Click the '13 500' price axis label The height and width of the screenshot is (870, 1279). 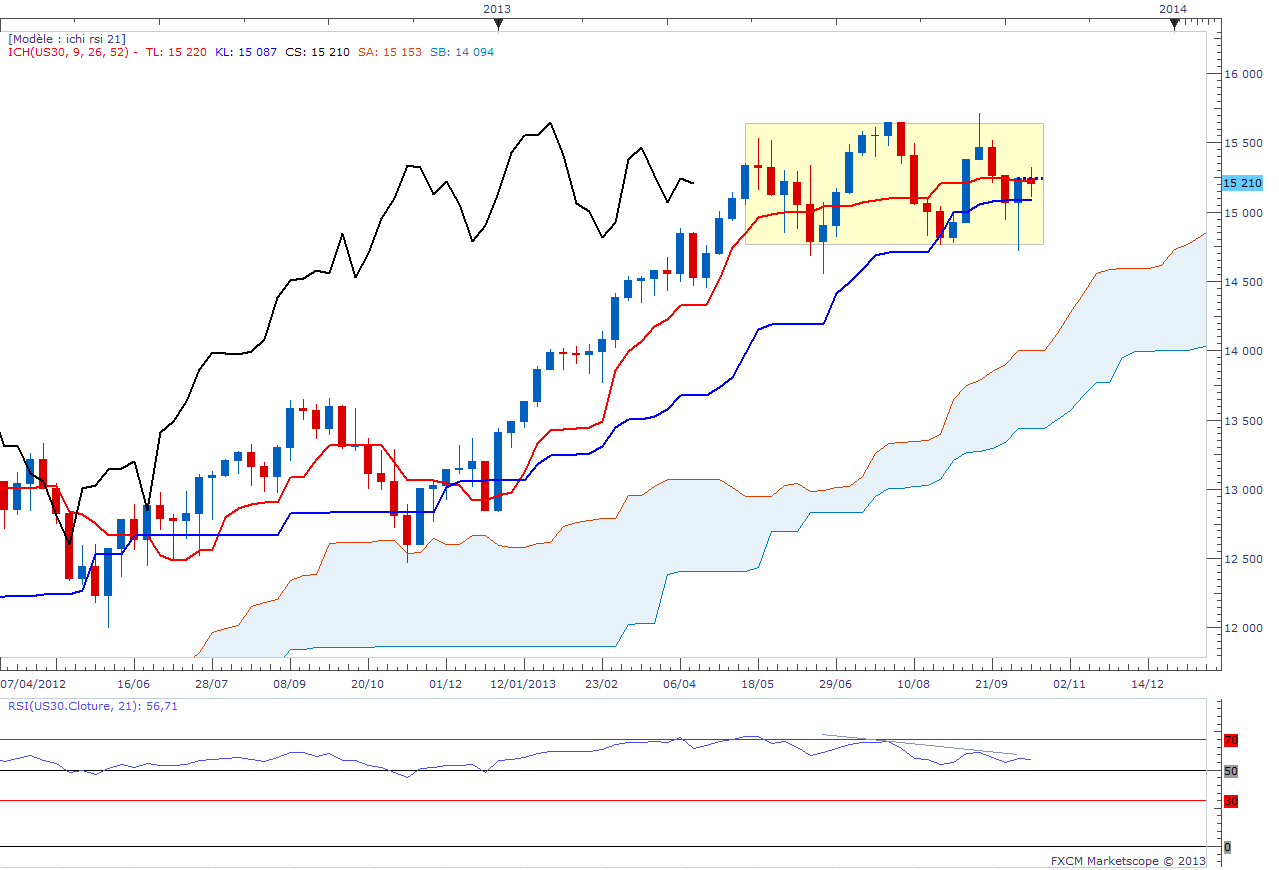click(x=1243, y=421)
